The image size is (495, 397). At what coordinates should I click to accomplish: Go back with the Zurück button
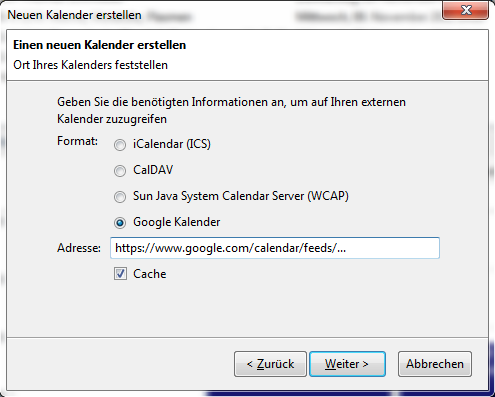pos(270,364)
